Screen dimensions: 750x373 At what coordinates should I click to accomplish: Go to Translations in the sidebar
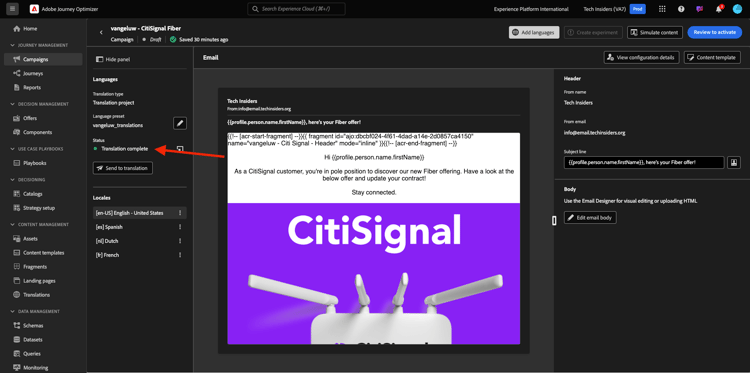[x=36, y=295]
